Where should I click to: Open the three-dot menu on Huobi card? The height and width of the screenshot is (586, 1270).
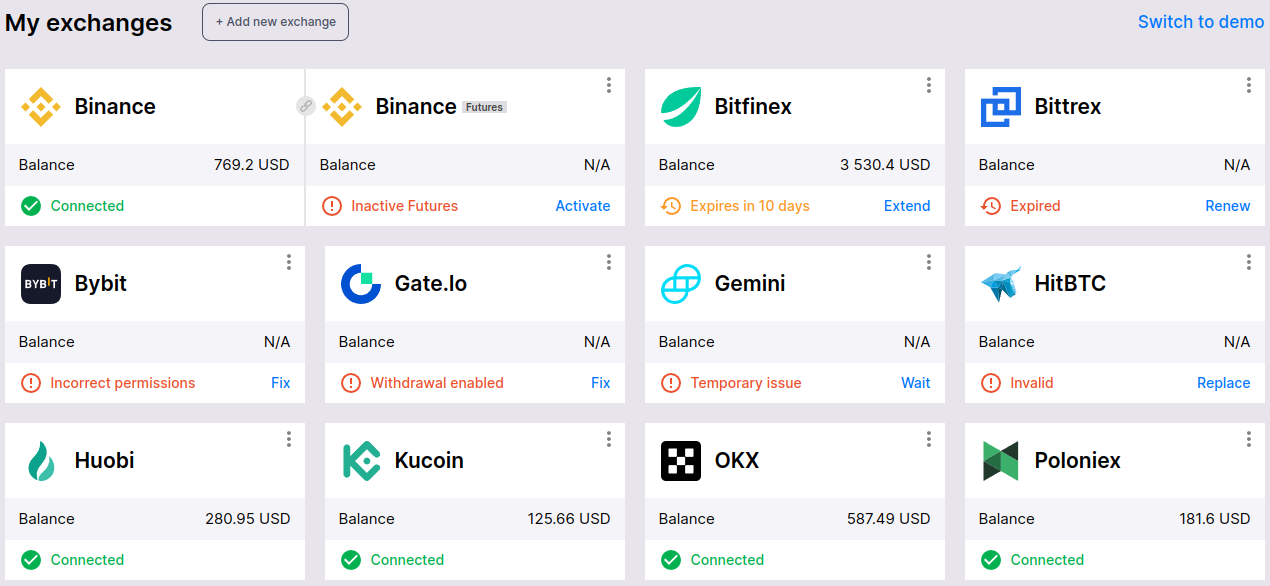[x=289, y=439]
